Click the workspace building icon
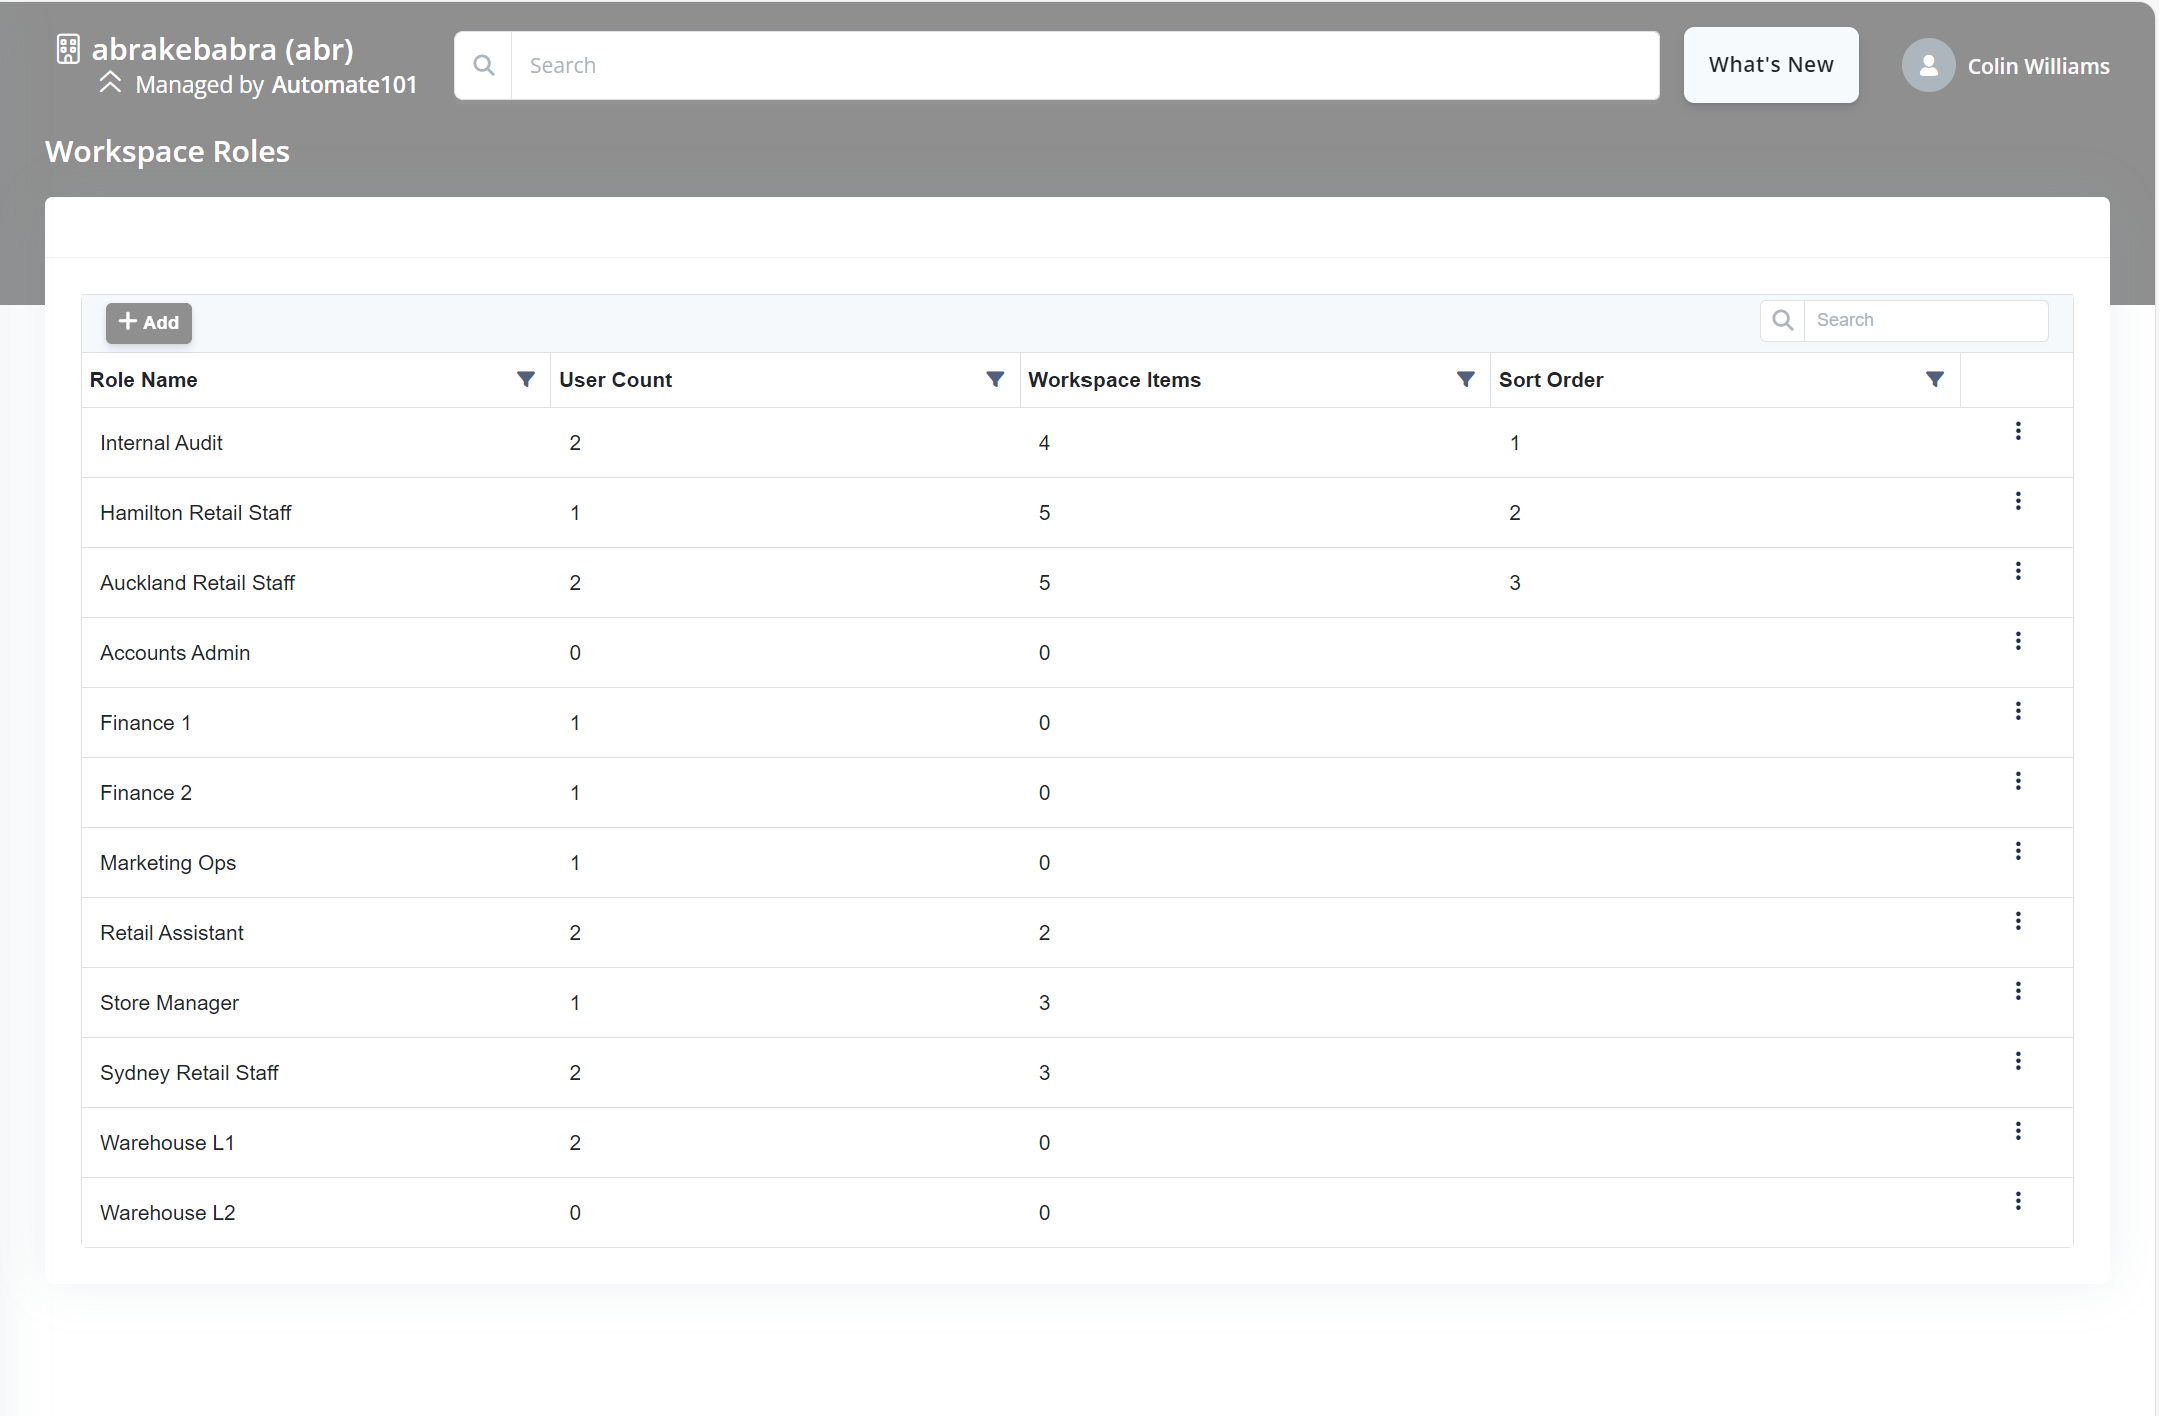2160x1416 pixels. (x=68, y=49)
